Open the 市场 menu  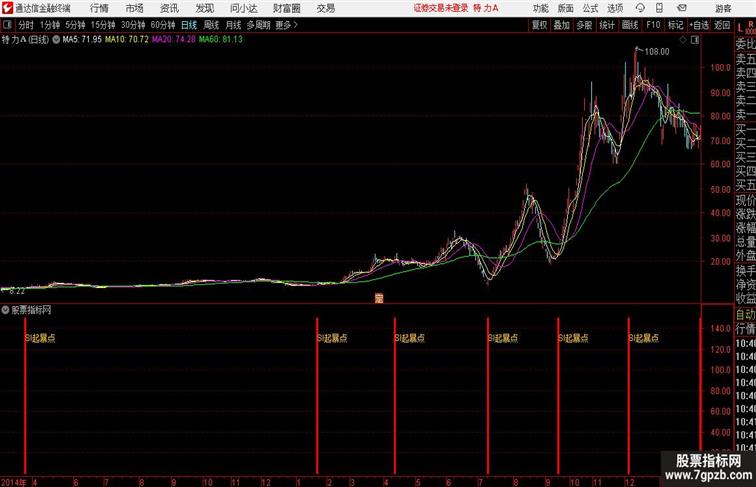pos(135,8)
